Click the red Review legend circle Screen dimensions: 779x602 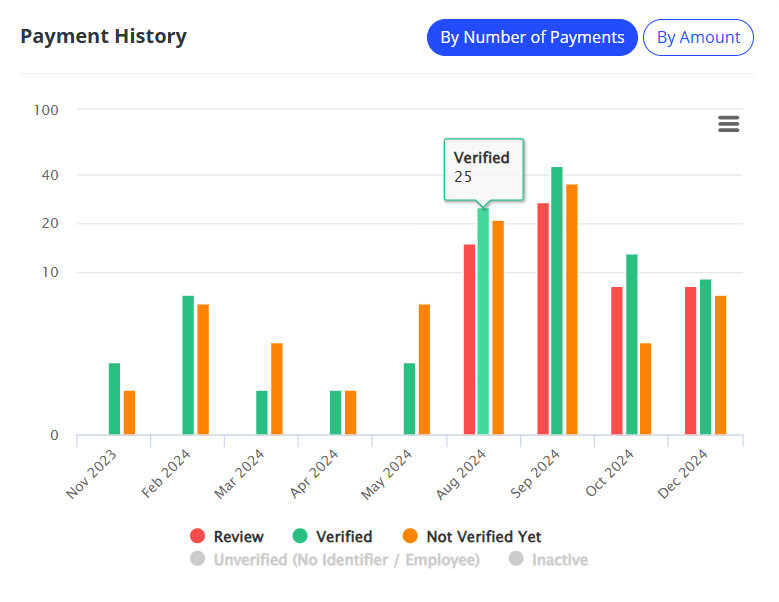198,537
